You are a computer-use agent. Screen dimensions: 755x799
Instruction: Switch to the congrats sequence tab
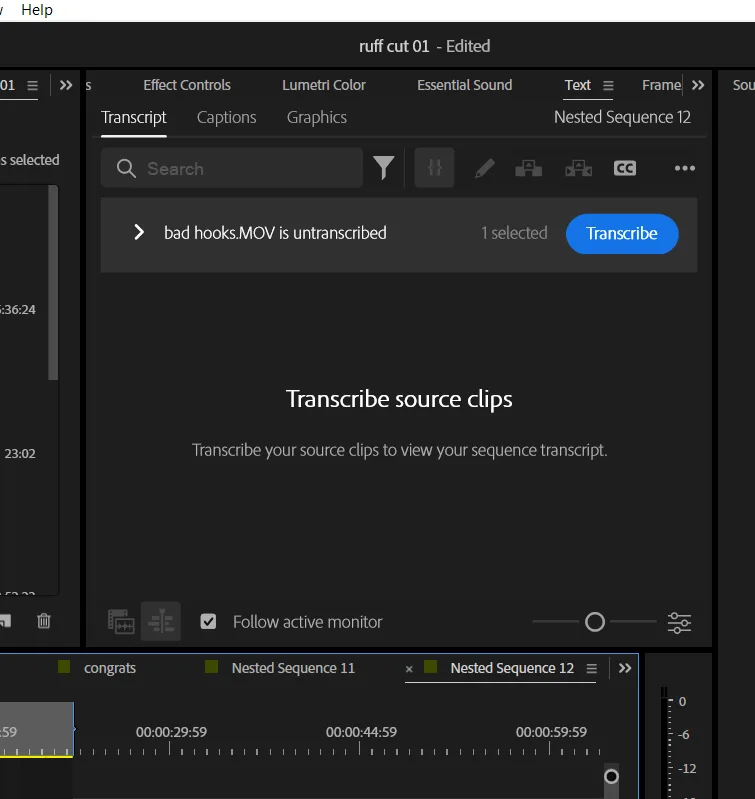[110, 668]
